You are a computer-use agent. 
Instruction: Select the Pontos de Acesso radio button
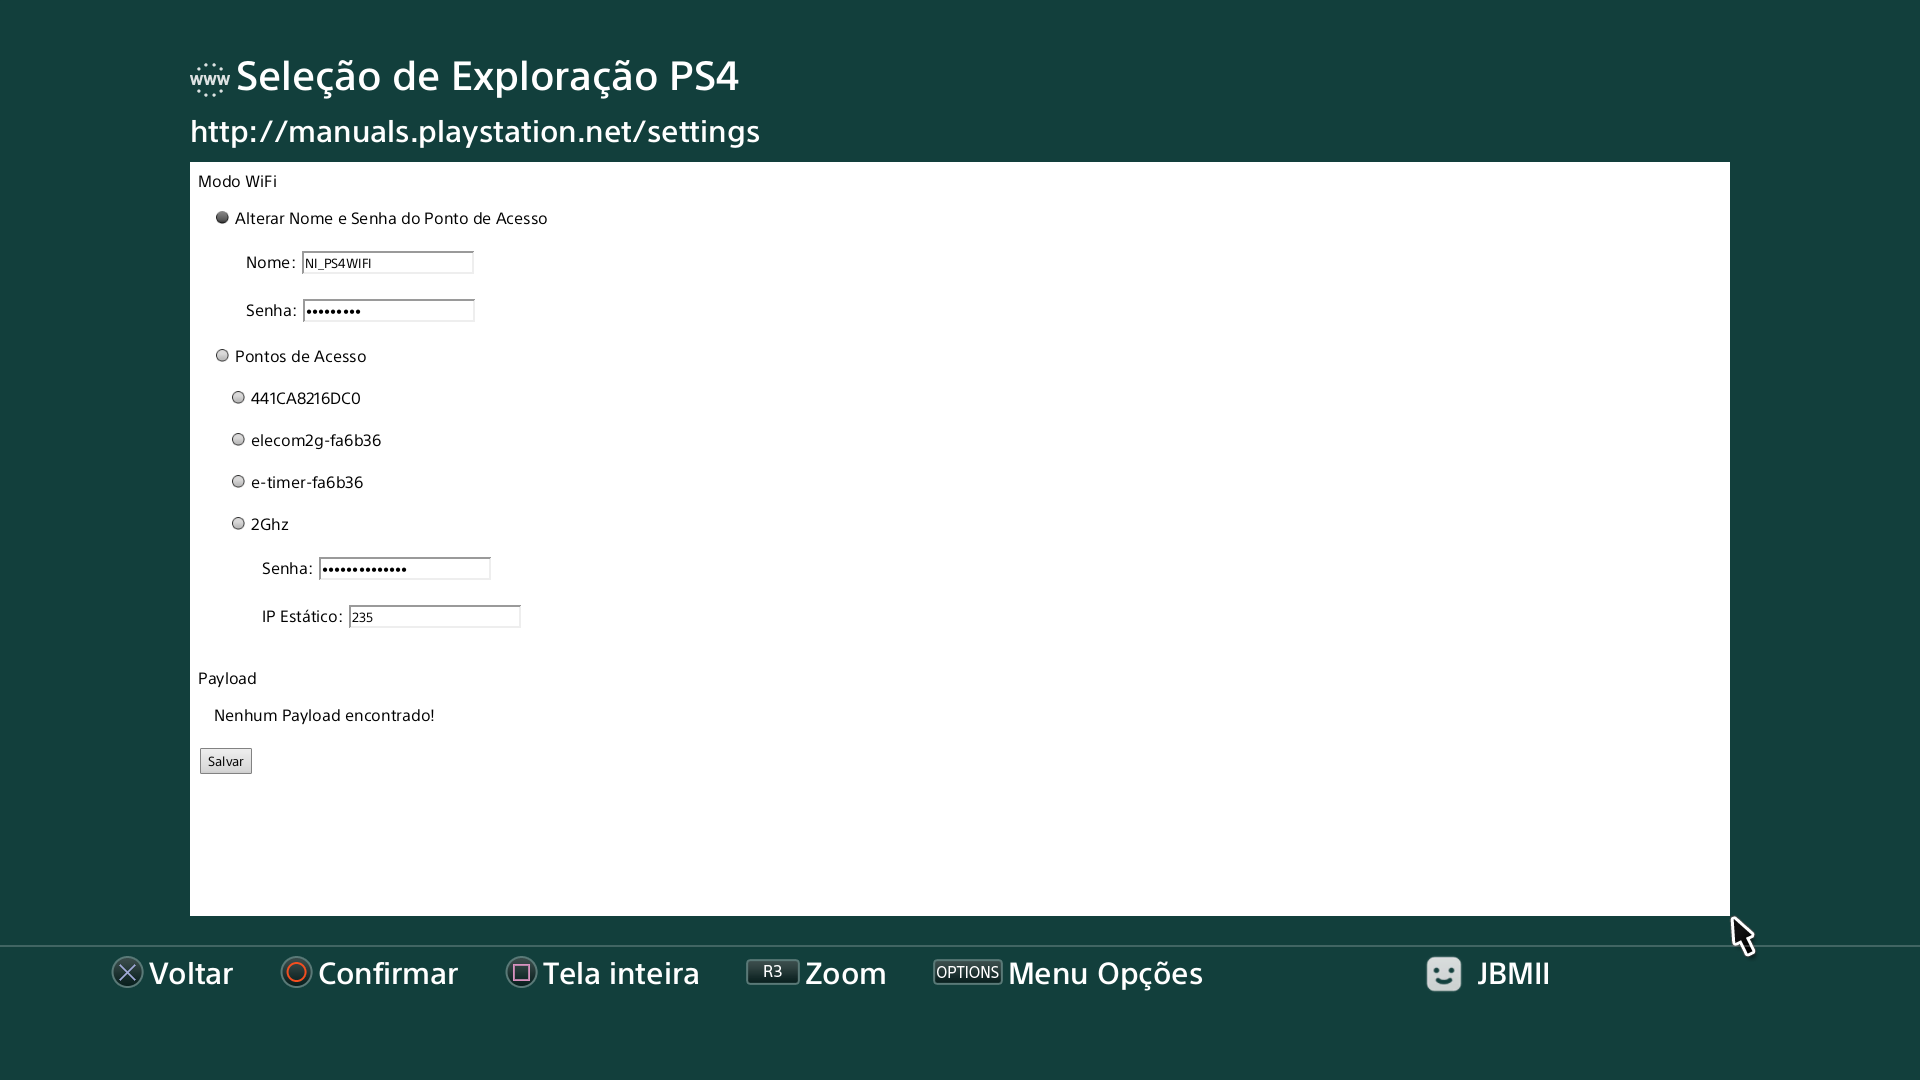[x=222, y=355]
